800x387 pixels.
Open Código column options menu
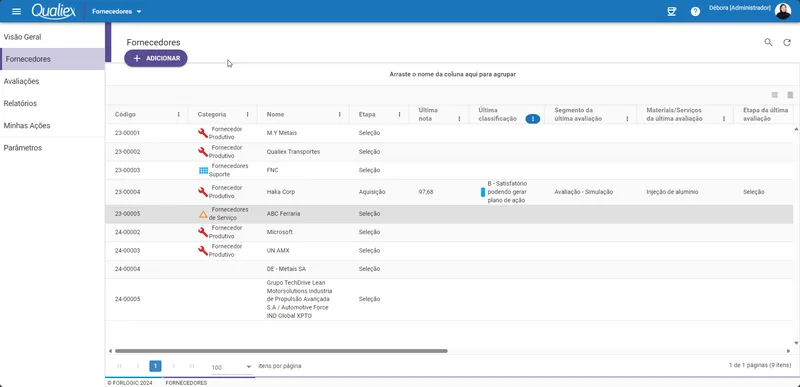coord(179,114)
